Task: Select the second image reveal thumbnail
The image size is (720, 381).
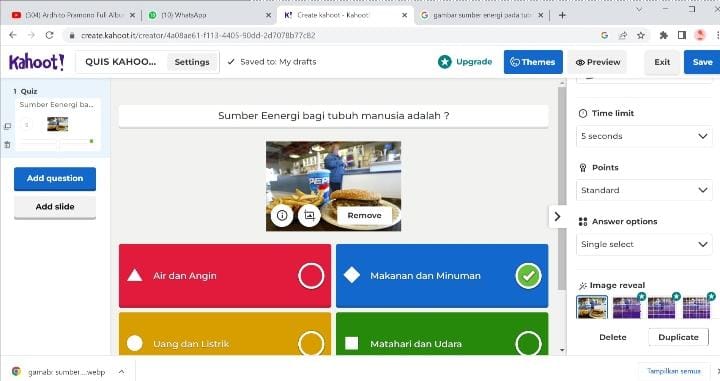Action: pos(627,307)
